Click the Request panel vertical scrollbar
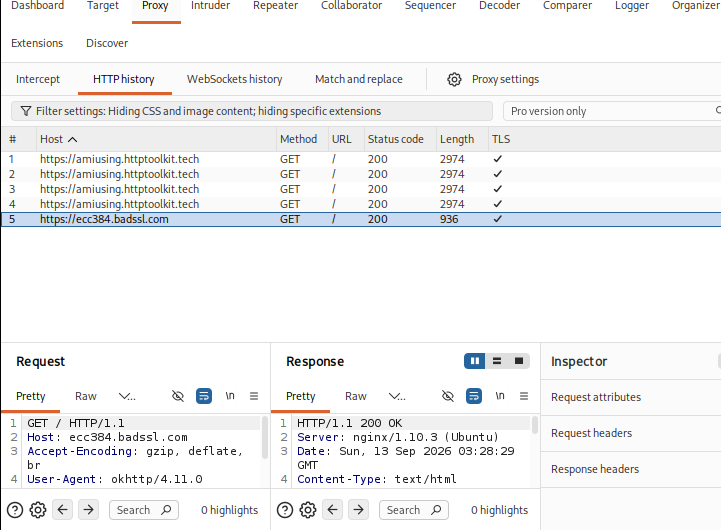This screenshot has width=721, height=530. (x=265, y=437)
